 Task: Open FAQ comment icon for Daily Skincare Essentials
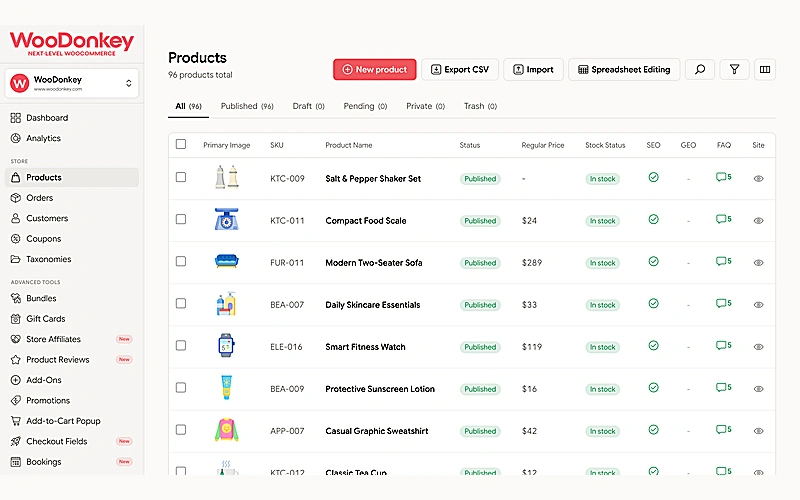(723, 304)
